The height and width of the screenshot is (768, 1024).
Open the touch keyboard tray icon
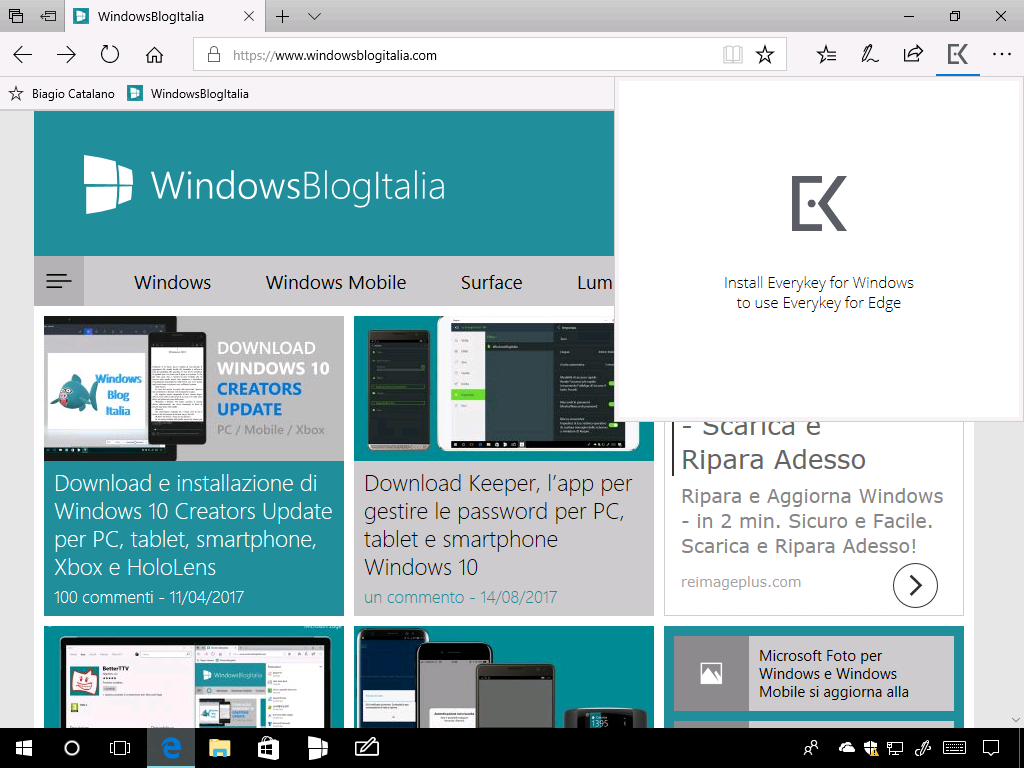coord(955,748)
